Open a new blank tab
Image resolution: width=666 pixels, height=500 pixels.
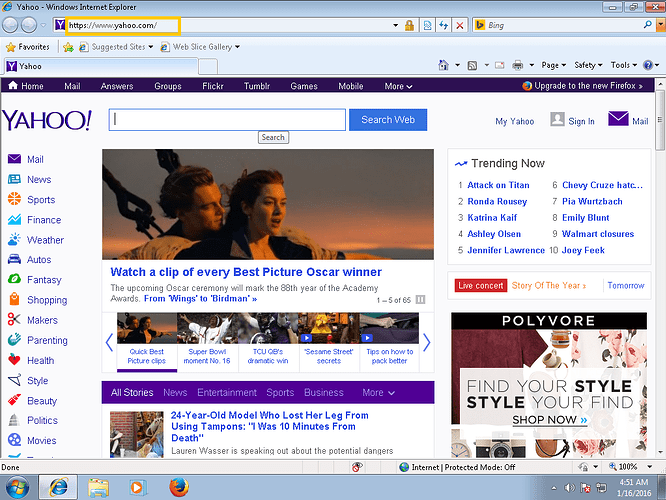[x=208, y=67]
